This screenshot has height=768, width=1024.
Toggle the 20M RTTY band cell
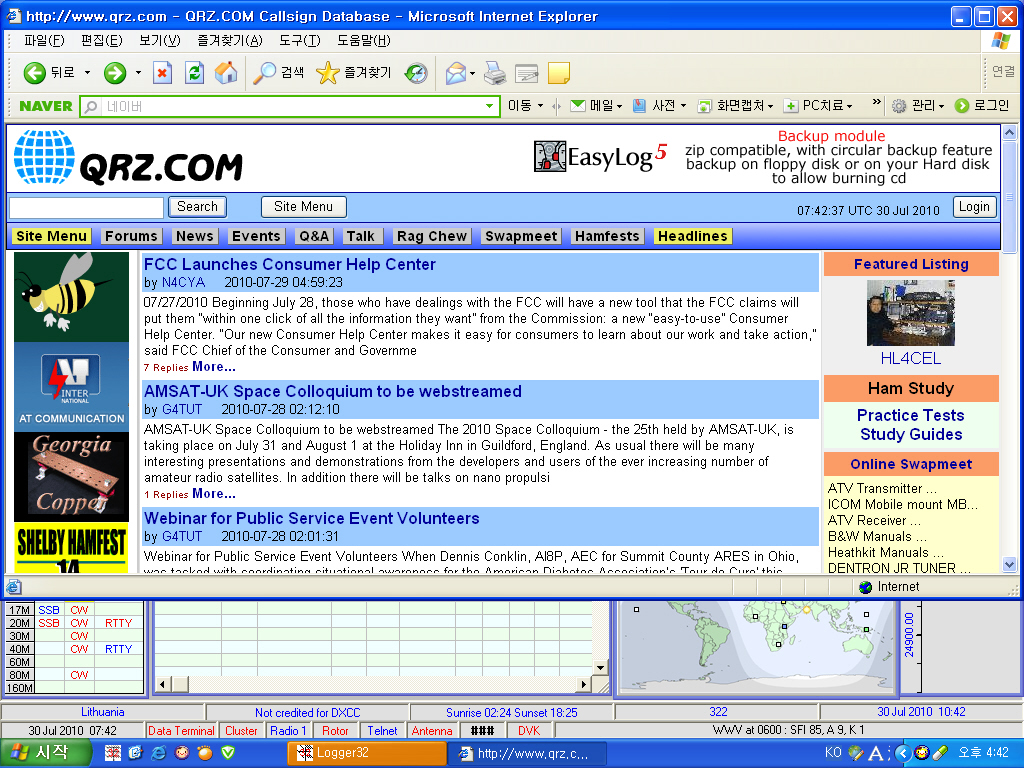coord(118,623)
